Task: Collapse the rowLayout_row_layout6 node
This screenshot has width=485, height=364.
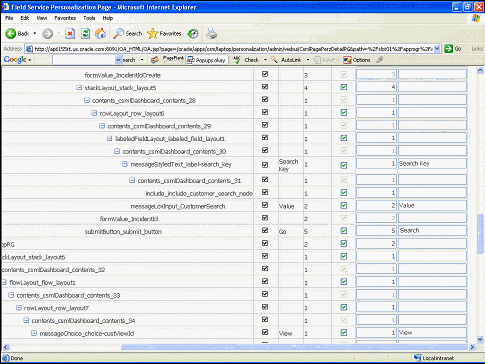Action: pyautogui.click(x=94, y=113)
